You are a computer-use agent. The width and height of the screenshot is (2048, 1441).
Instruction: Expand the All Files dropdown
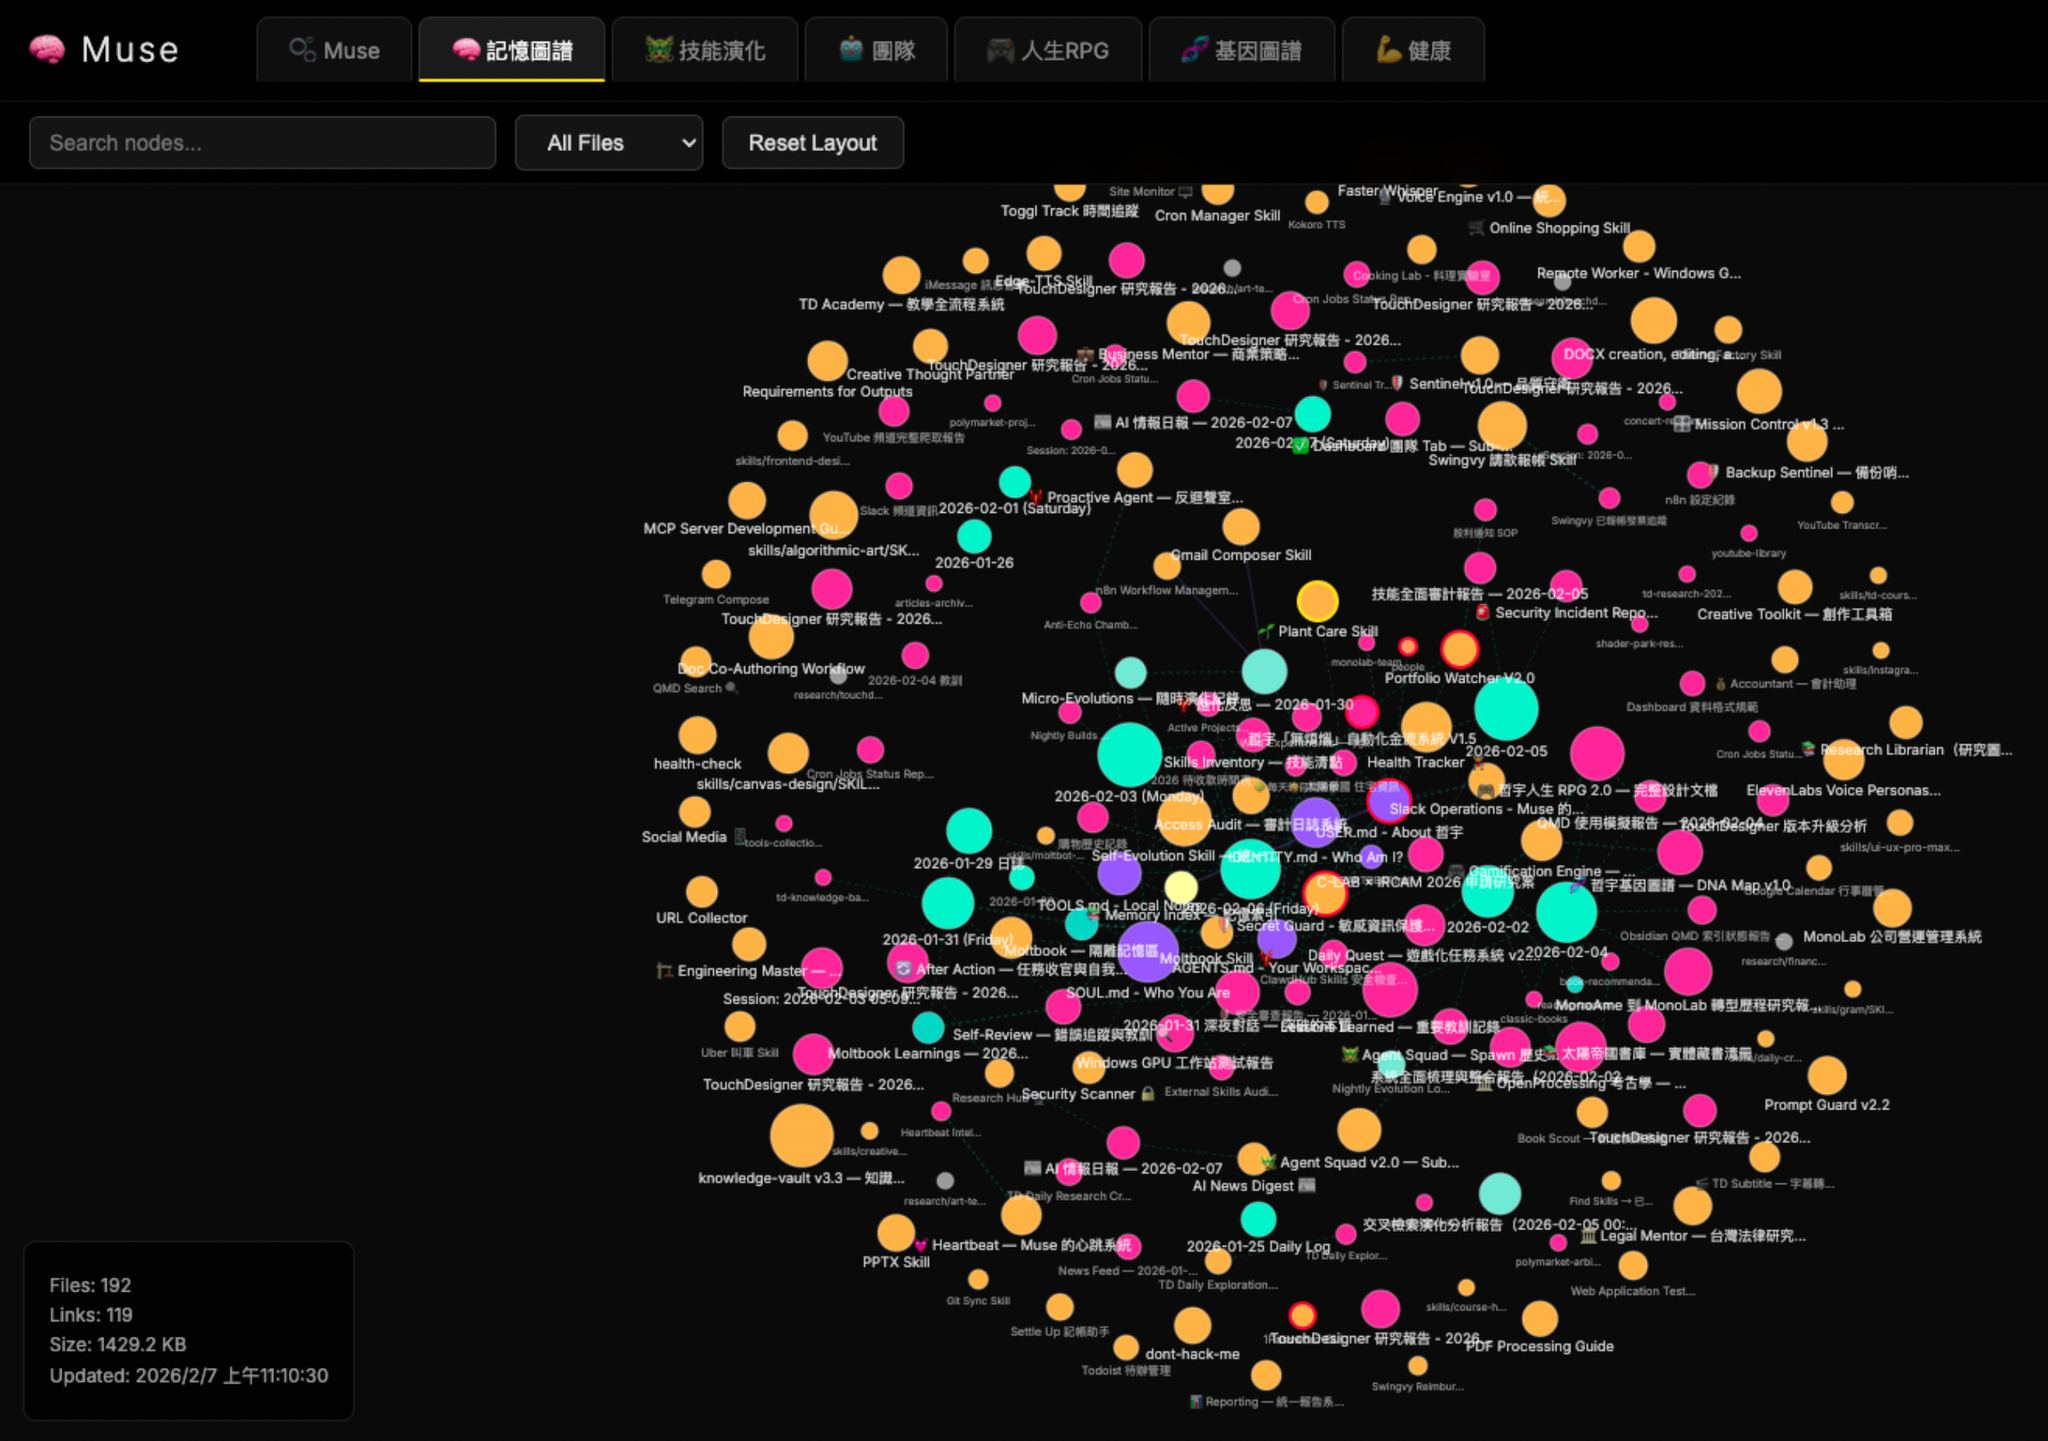[x=608, y=143]
